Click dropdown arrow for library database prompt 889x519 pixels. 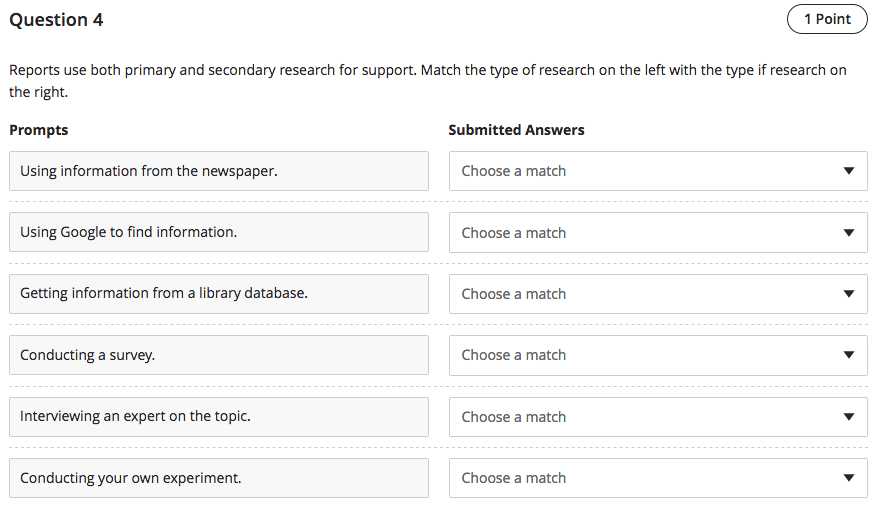coord(848,294)
